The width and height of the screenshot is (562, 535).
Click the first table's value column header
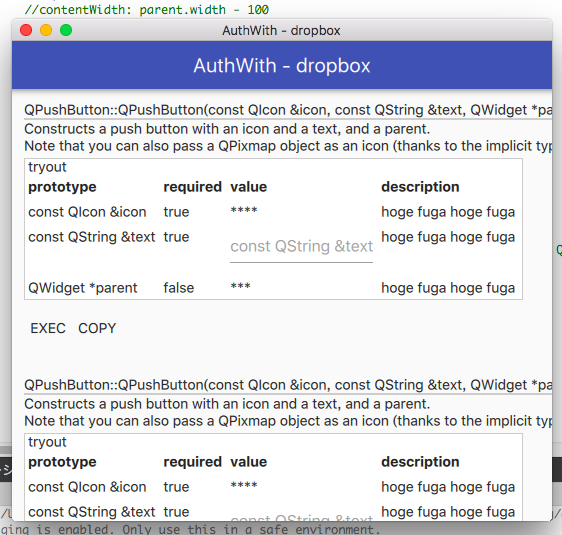click(249, 187)
